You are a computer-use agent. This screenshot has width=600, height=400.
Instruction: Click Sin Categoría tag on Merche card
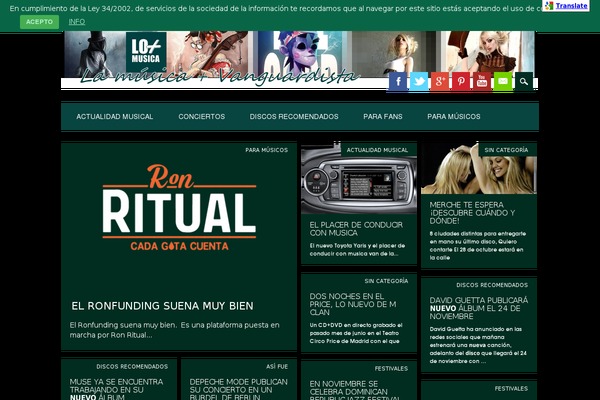[506, 150]
